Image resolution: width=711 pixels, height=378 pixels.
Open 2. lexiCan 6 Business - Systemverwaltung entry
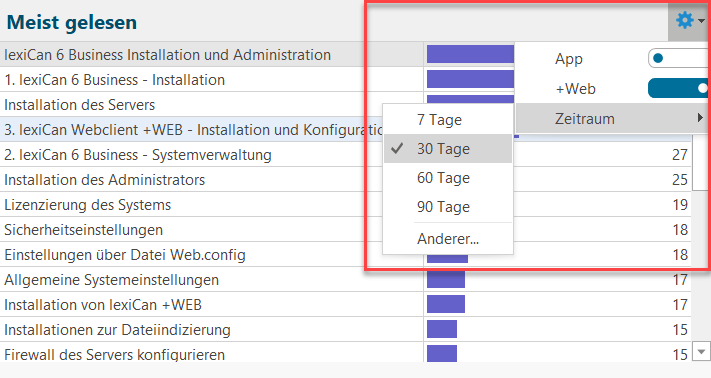(x=138, y=155)
